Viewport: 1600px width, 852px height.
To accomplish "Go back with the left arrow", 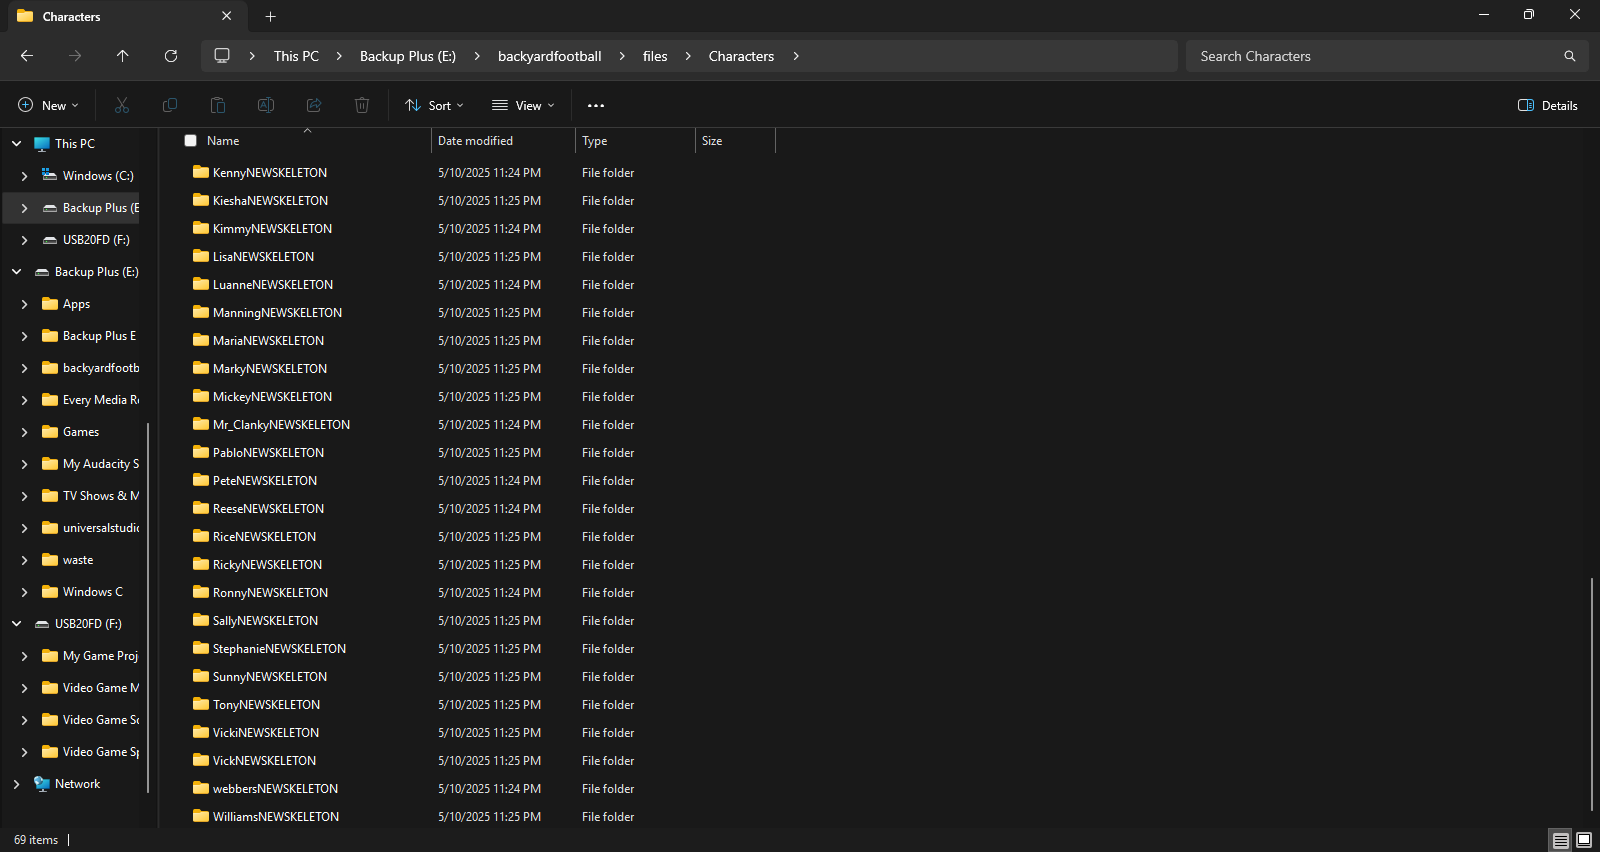I will pos(27,56).
